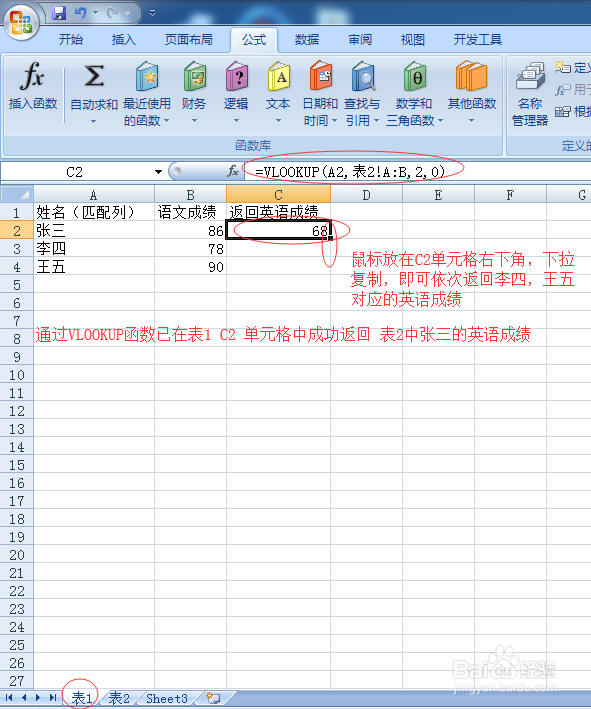Open the 日期和时间 functions icon

pos(321,77)
